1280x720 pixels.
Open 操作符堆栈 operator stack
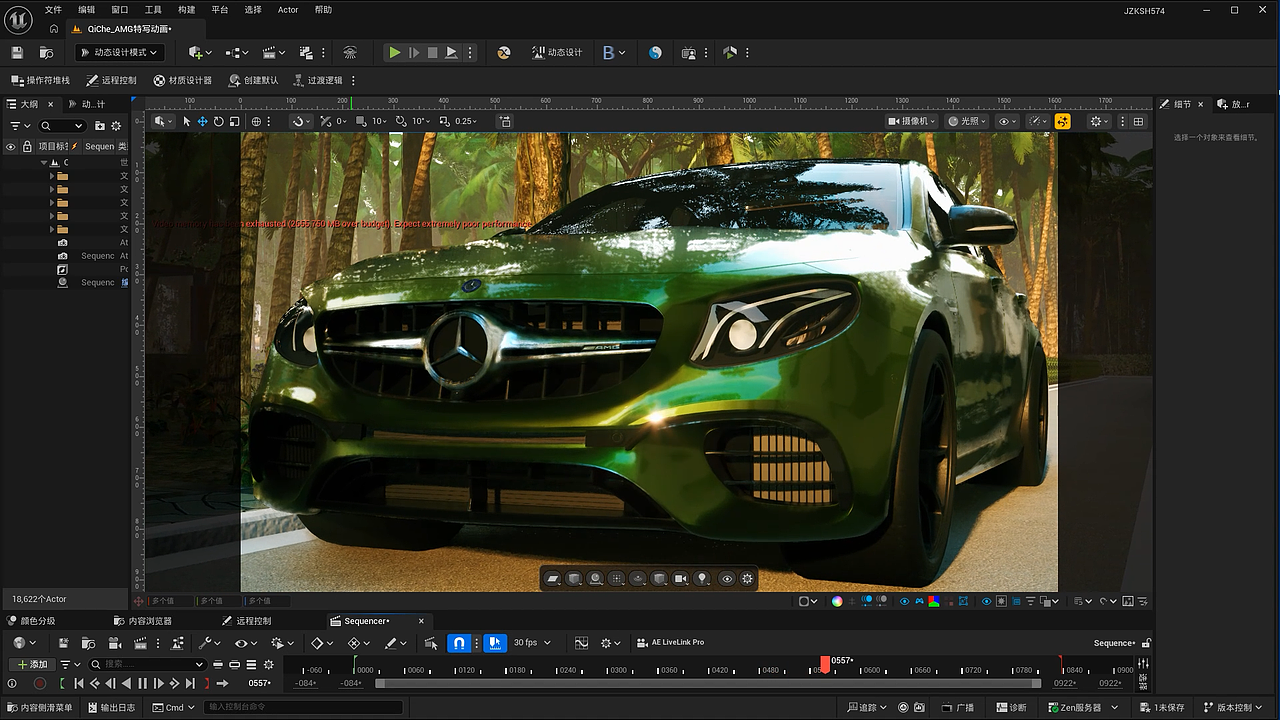click(40, 80)
